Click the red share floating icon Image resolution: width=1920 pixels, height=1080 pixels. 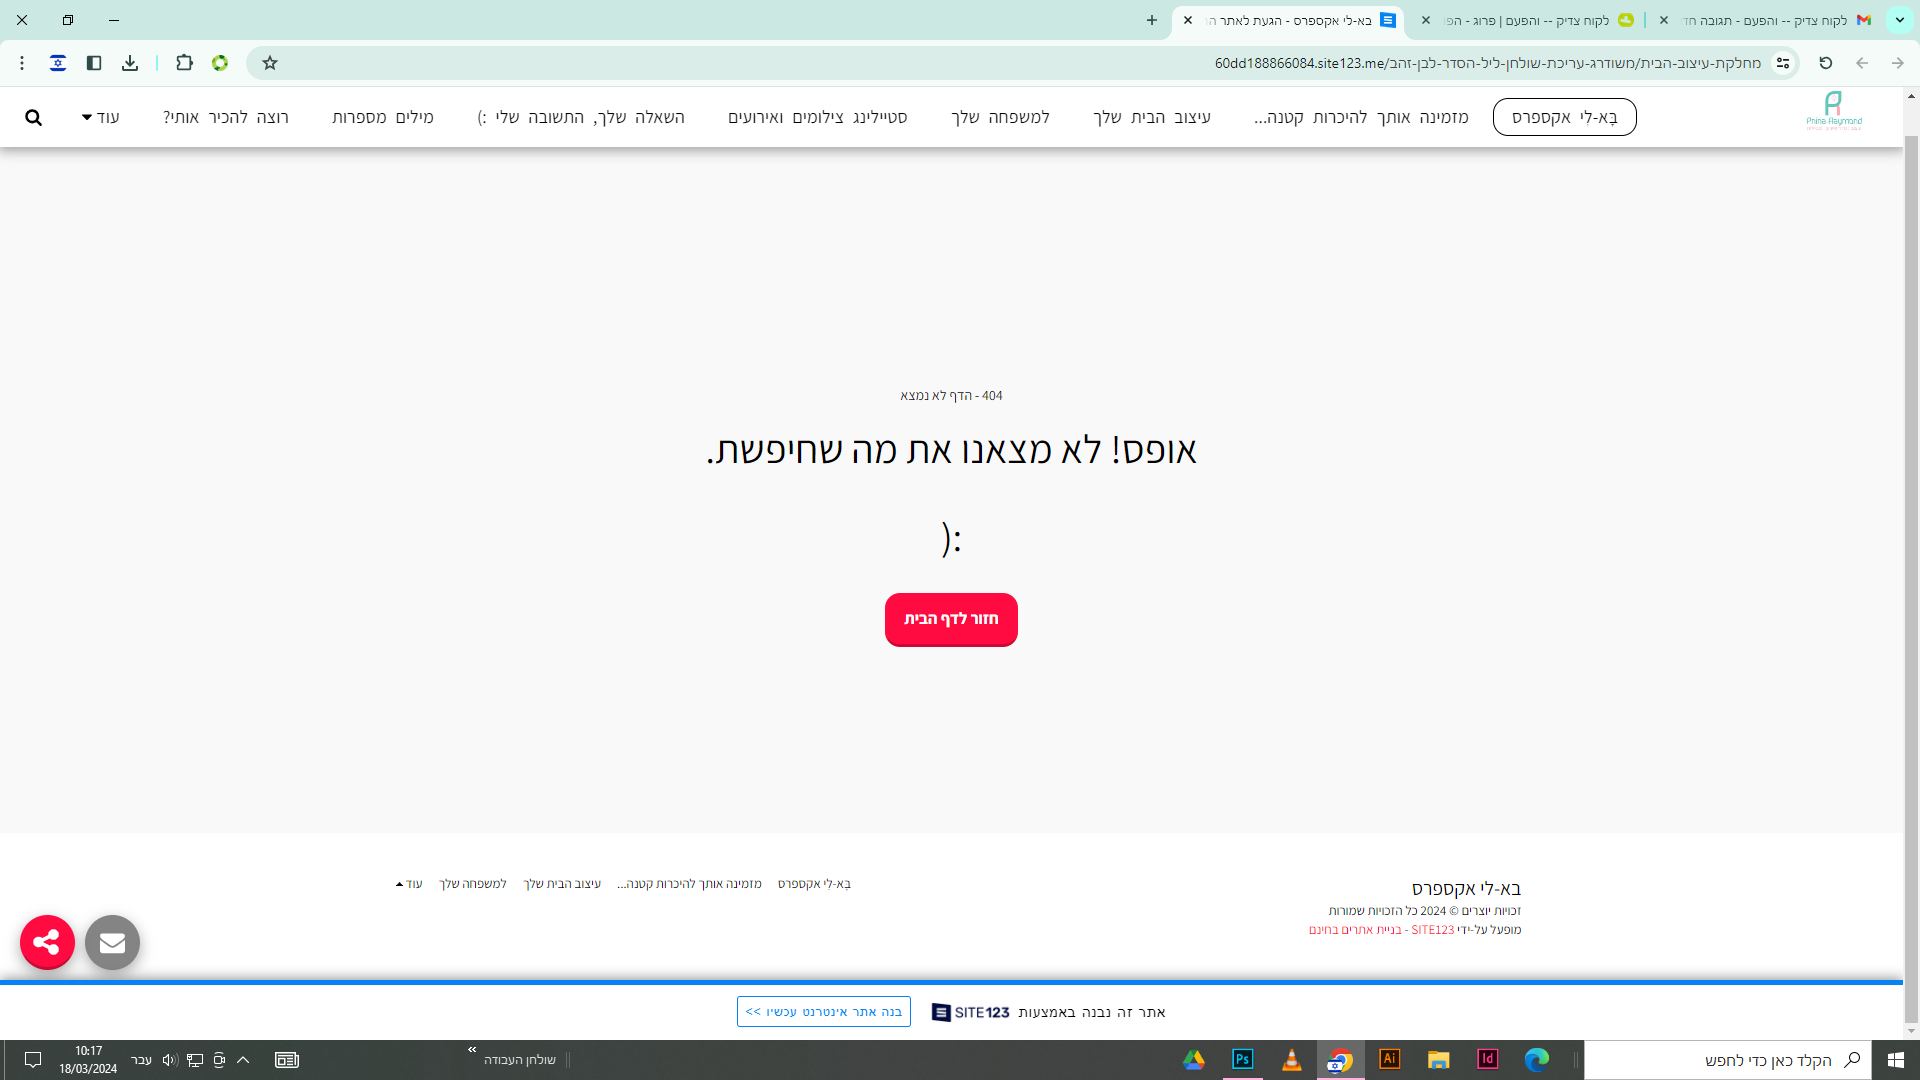click(x=47, y=942)
